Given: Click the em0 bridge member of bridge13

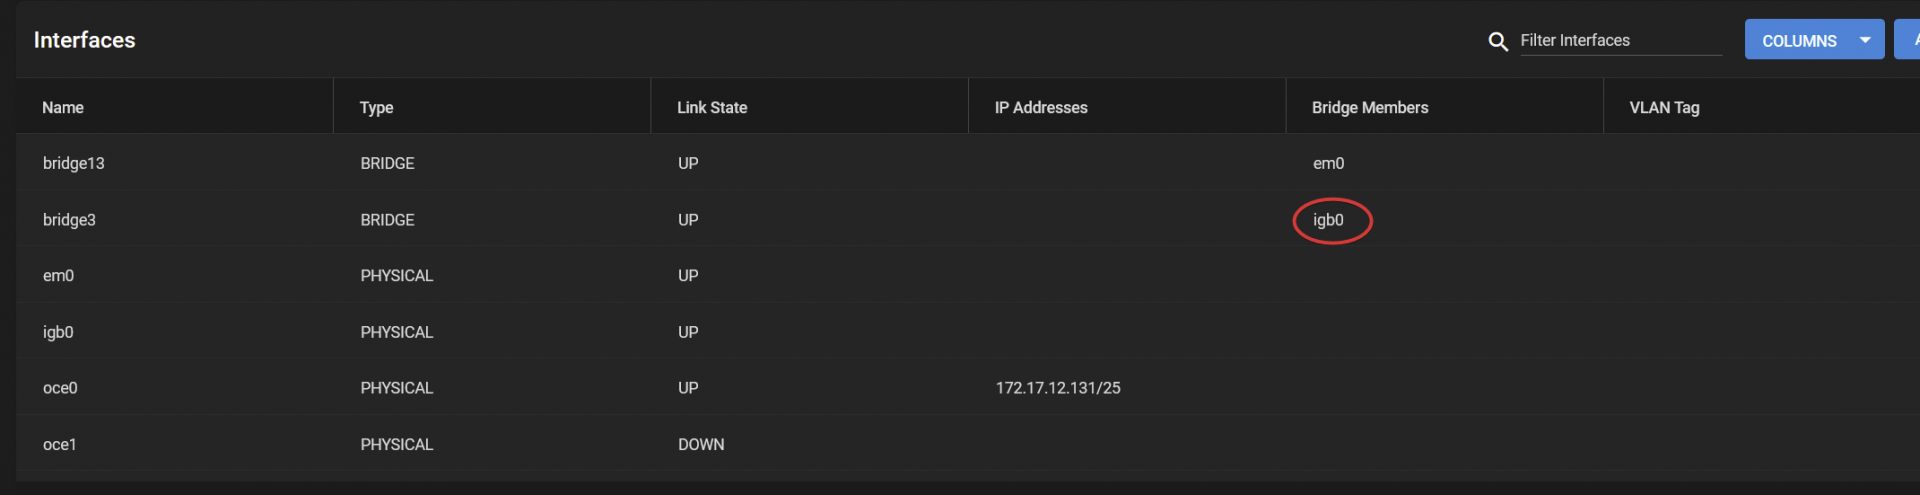Looking at the screenshot, I should pos(1328,163).
